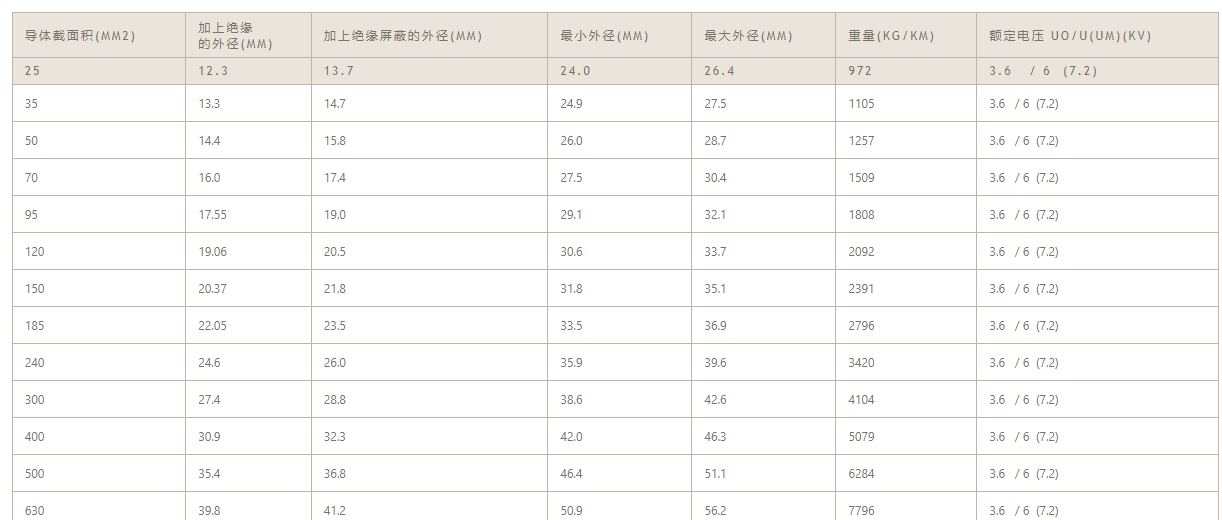
Task: Select the cell with conductor area 25
Action: 99,71
